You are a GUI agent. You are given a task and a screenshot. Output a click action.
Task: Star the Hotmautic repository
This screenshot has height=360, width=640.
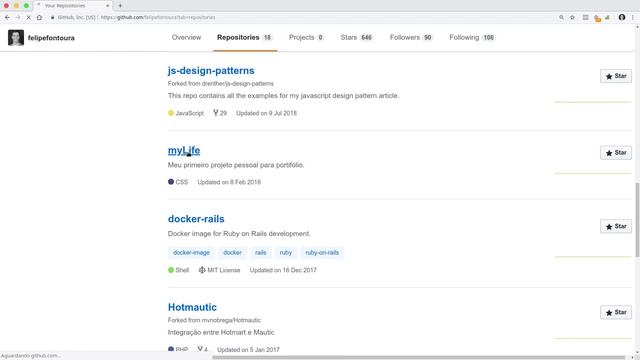point(616,312)
